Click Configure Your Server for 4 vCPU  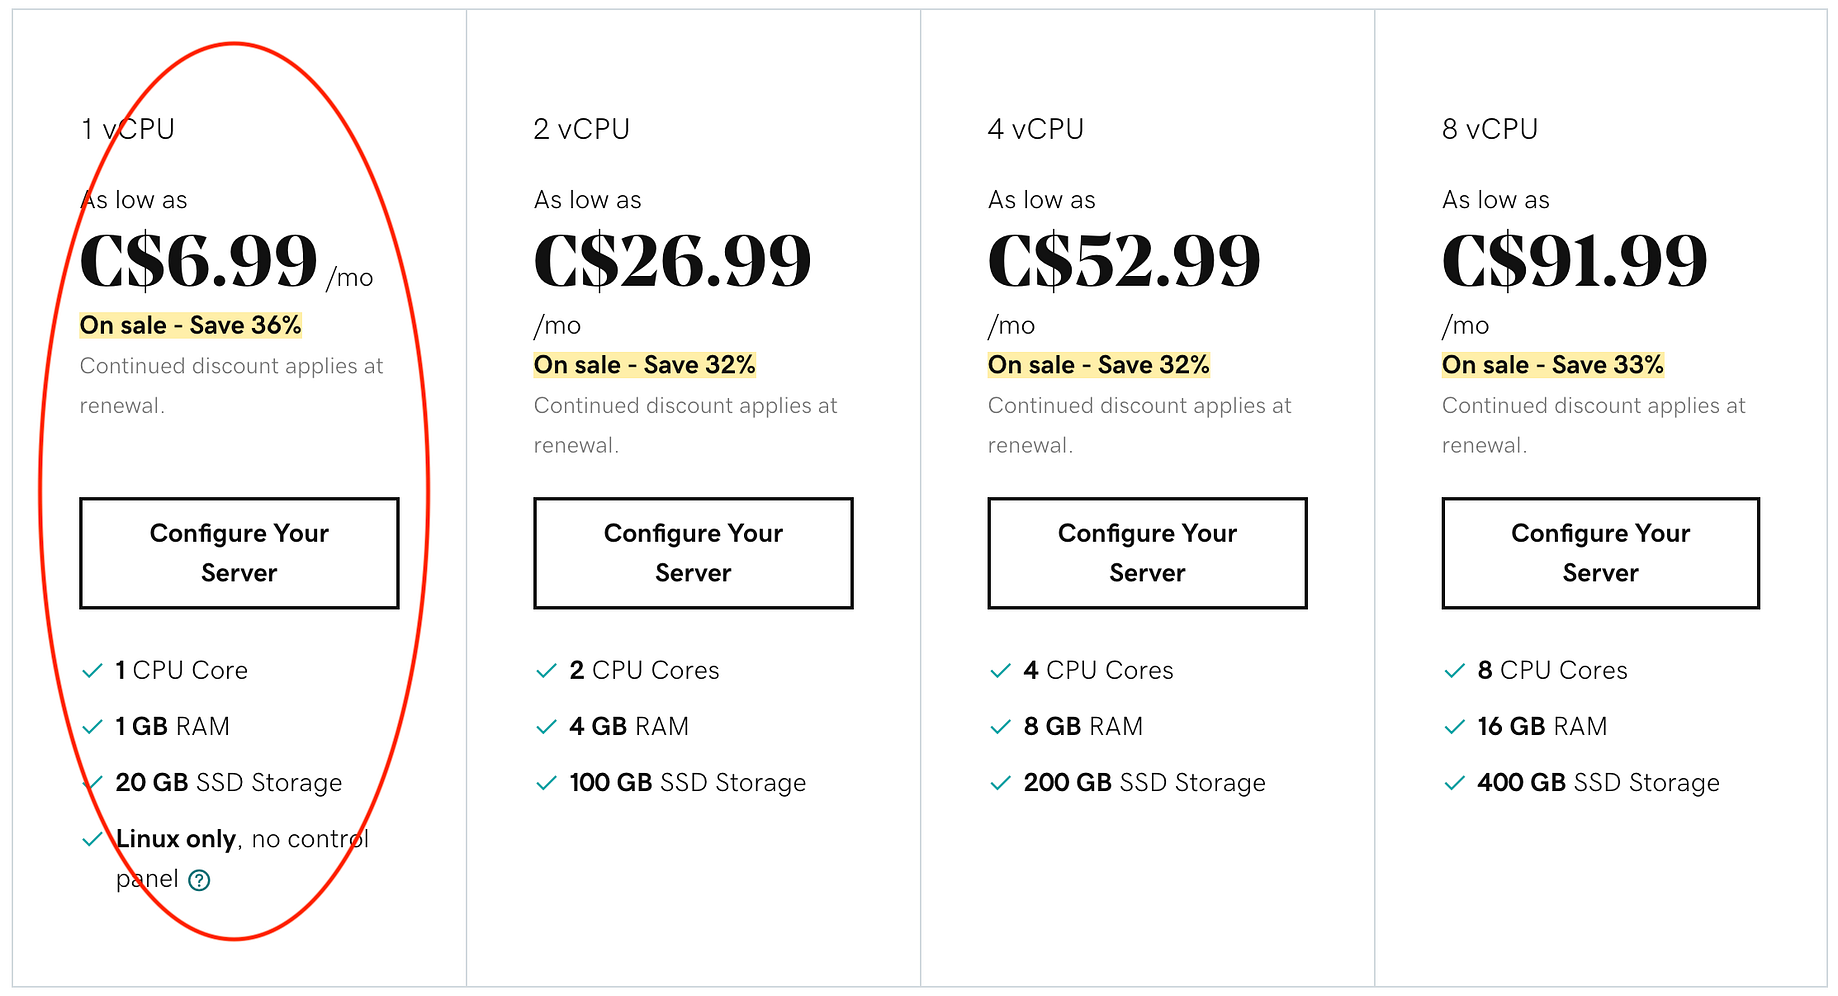pos(1147,553)
